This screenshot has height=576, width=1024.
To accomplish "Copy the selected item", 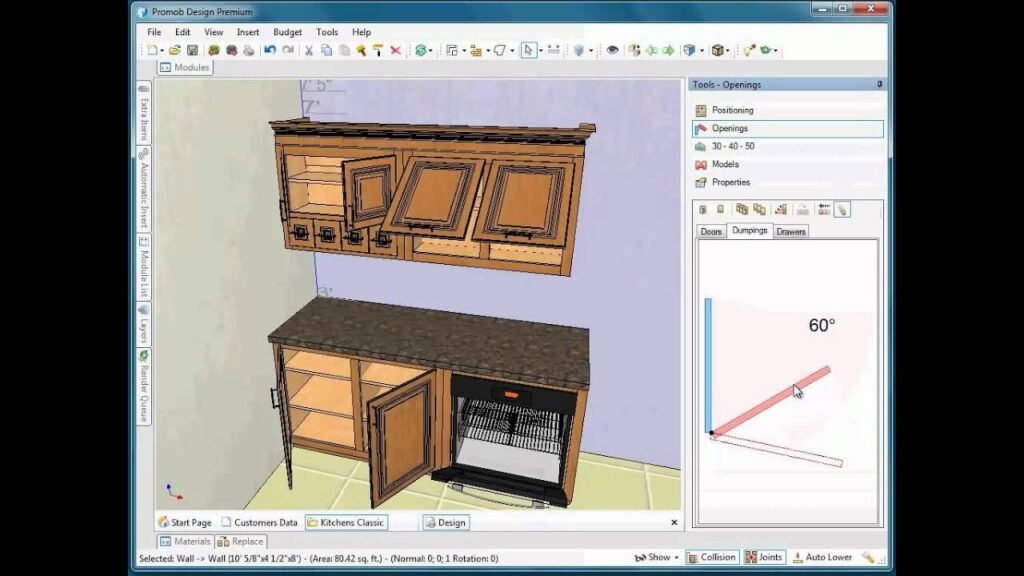I will pos(327,50).
